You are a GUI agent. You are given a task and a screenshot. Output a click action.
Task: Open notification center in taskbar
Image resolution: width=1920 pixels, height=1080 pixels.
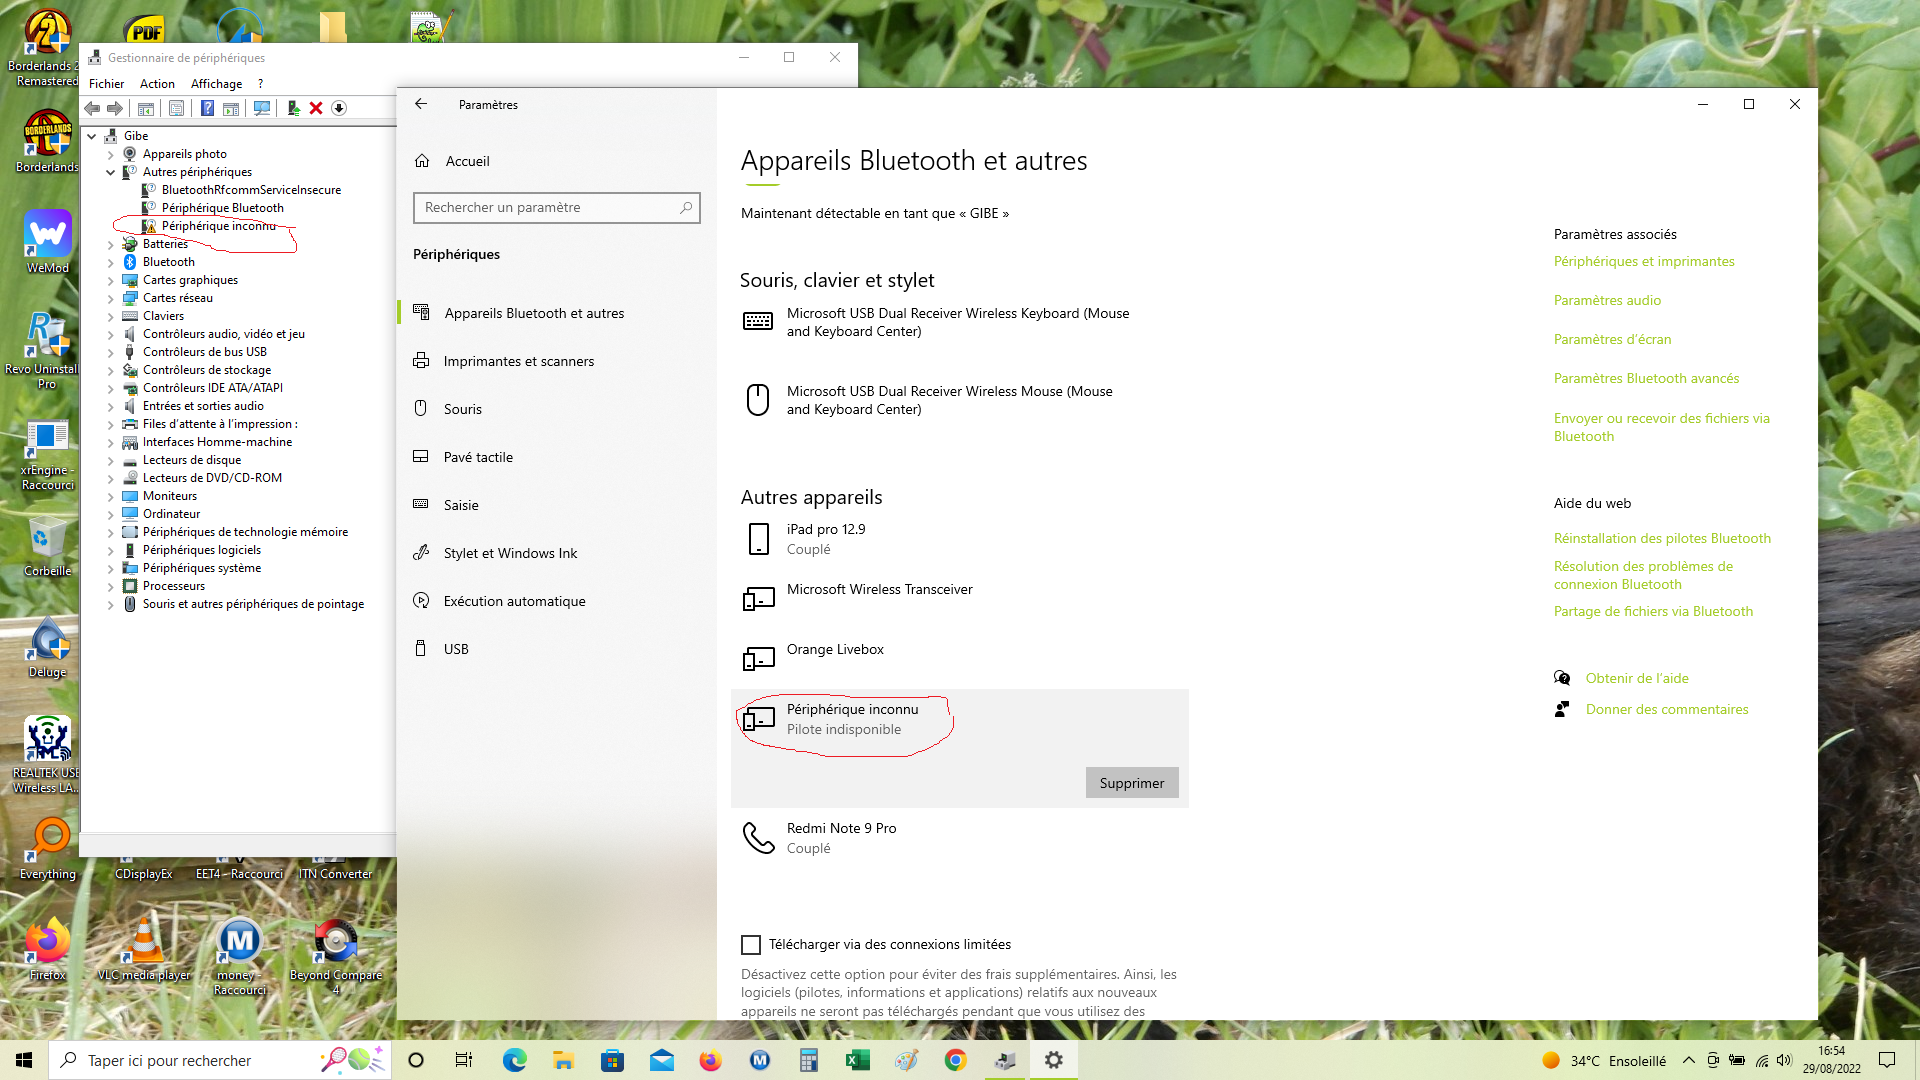(1887, 1060)
